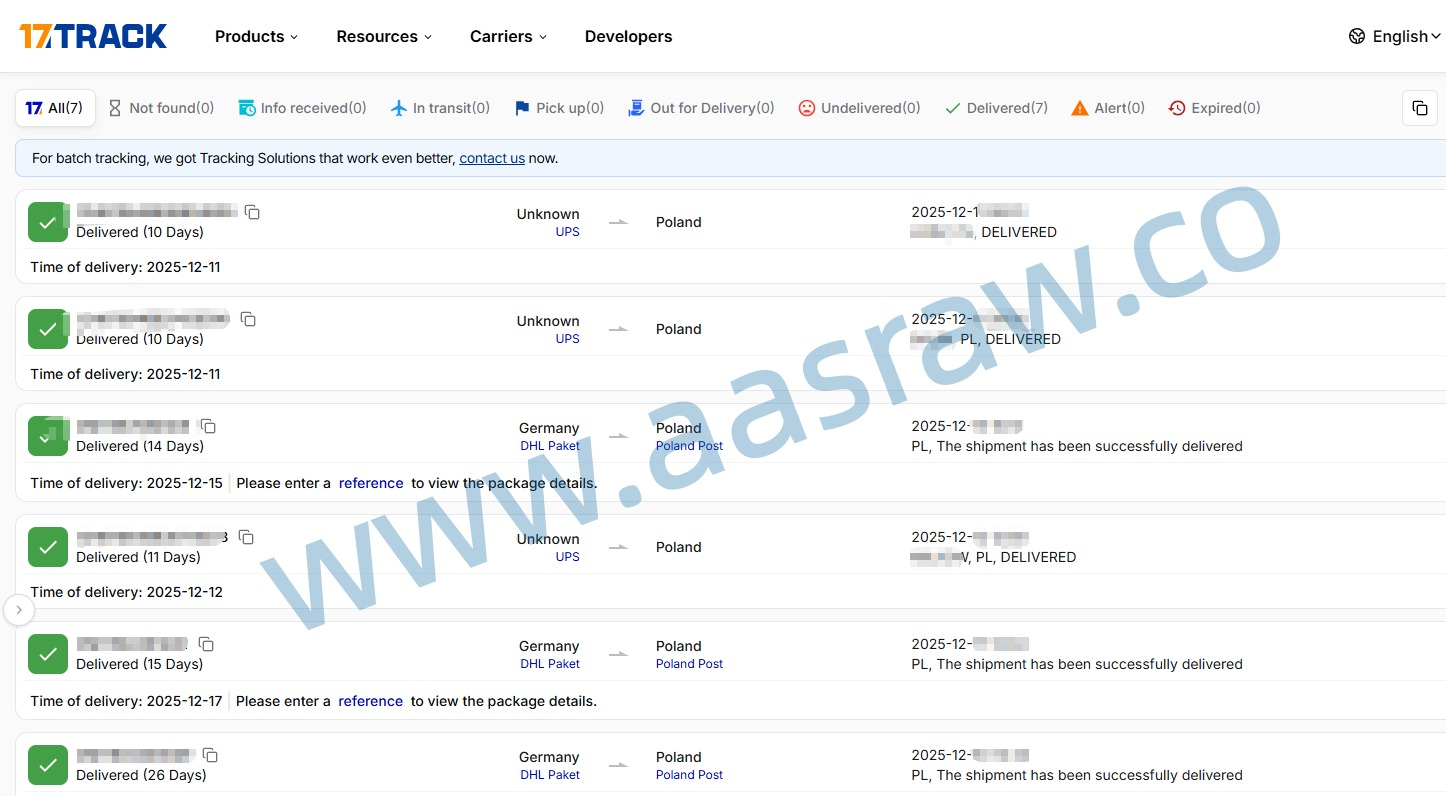Expand the left side panel arrow

click(19, 610)
